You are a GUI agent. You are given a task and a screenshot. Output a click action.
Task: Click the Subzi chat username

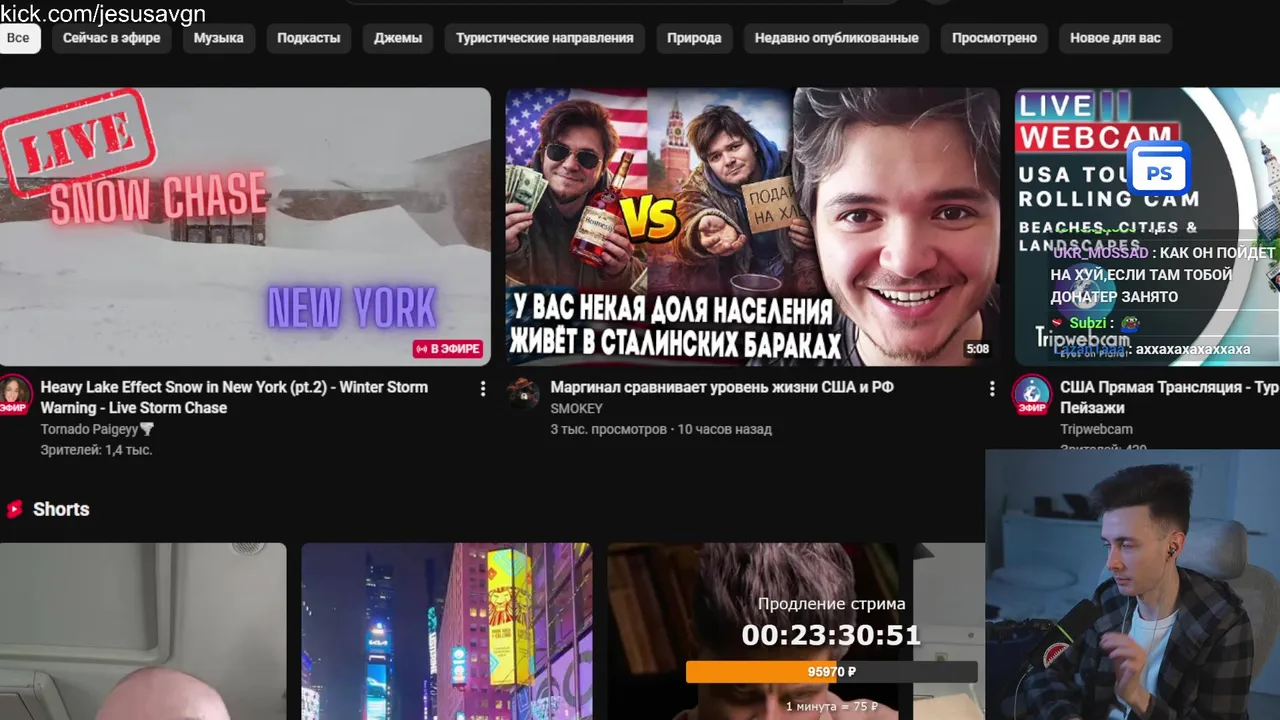click(1088, 323)
